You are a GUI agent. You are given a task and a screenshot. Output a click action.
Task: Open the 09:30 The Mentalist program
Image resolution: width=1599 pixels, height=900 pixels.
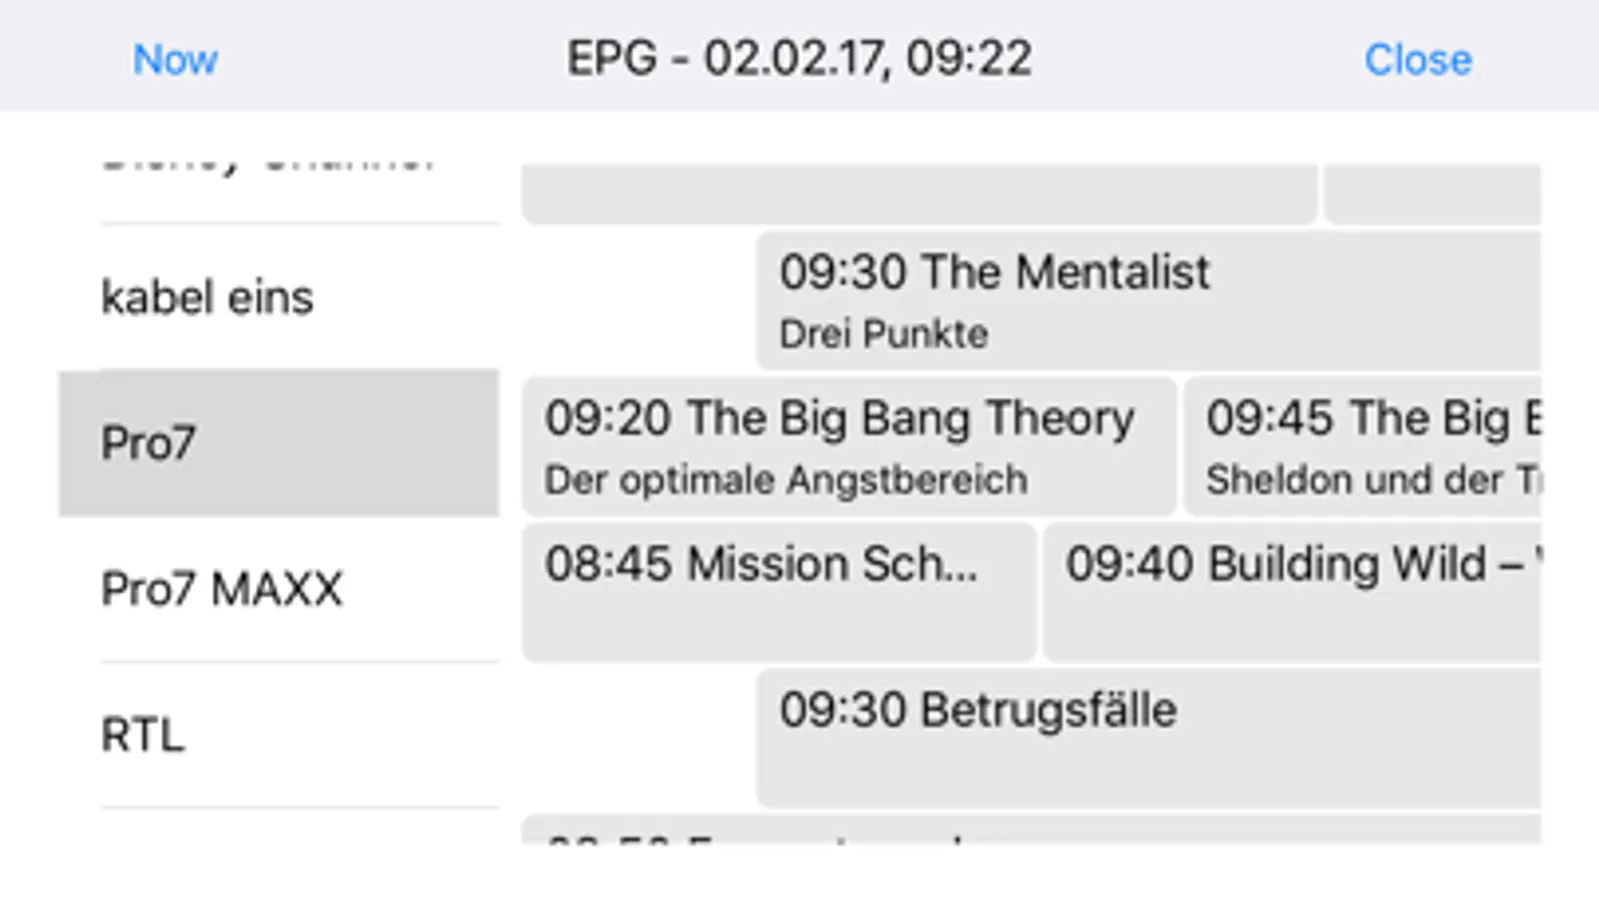point(1148,301)
